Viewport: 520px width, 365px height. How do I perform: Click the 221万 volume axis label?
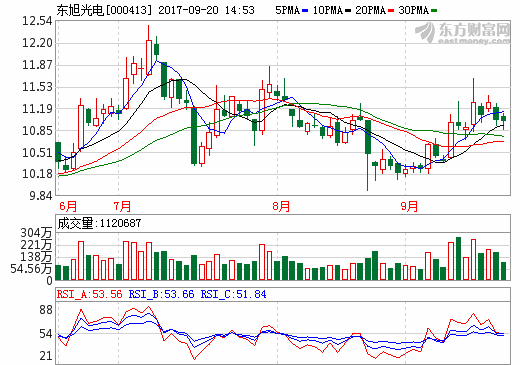(x=36, y=245)
